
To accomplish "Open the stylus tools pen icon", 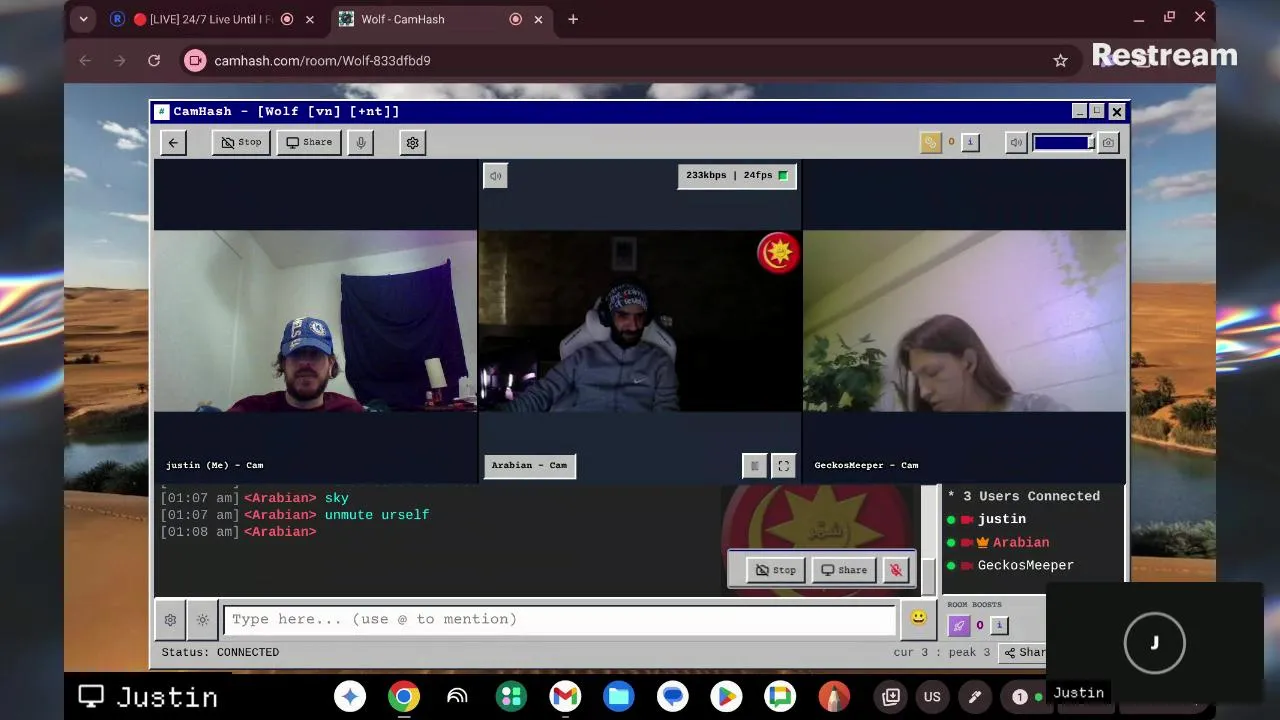I will click(x=975, y=696).
